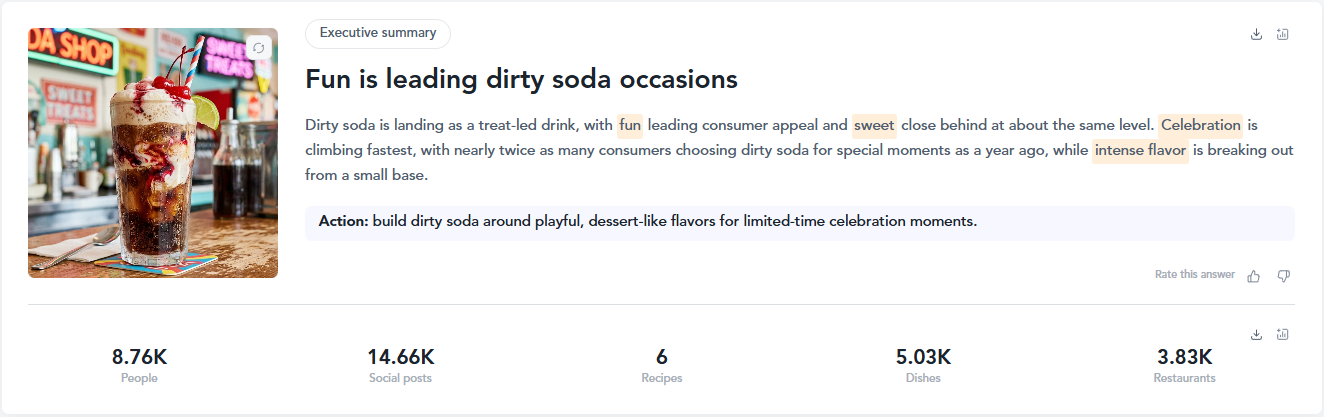This screenshot has height=417, width=1324.
Task: Open the 5.03K Dishes stat
Action: click(x=923, y=365)
